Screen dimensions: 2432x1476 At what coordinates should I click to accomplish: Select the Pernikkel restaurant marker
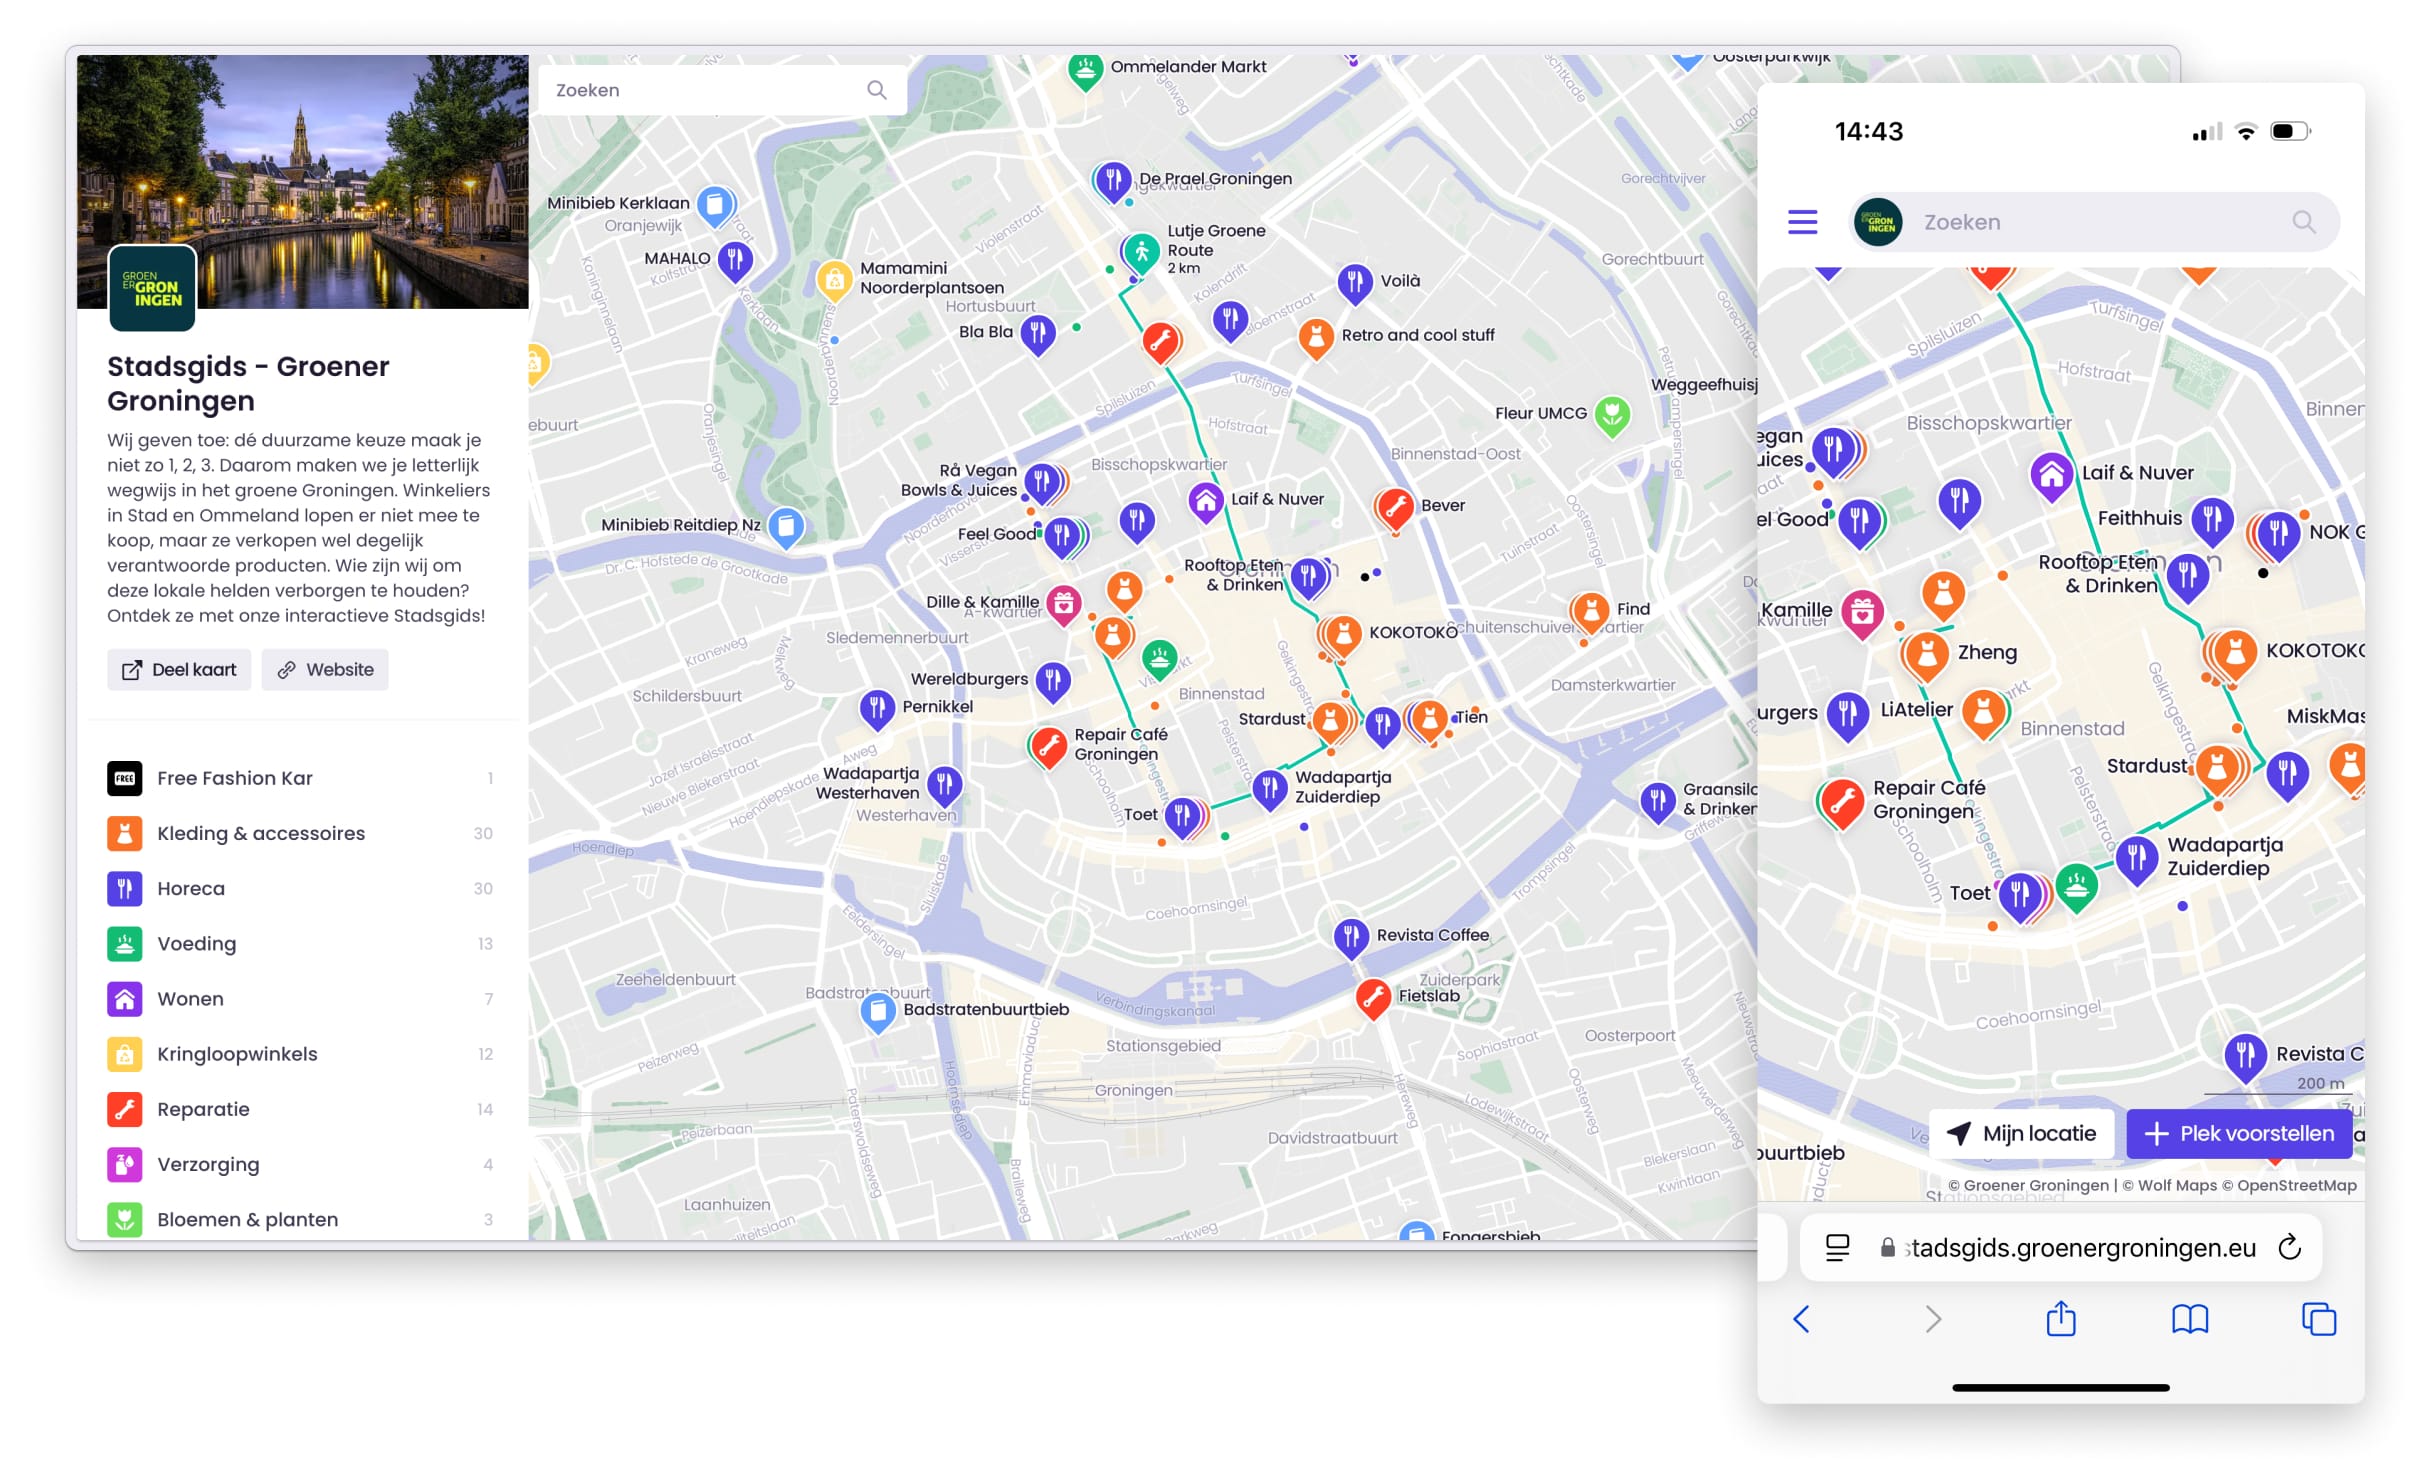[x=877, y=709]
